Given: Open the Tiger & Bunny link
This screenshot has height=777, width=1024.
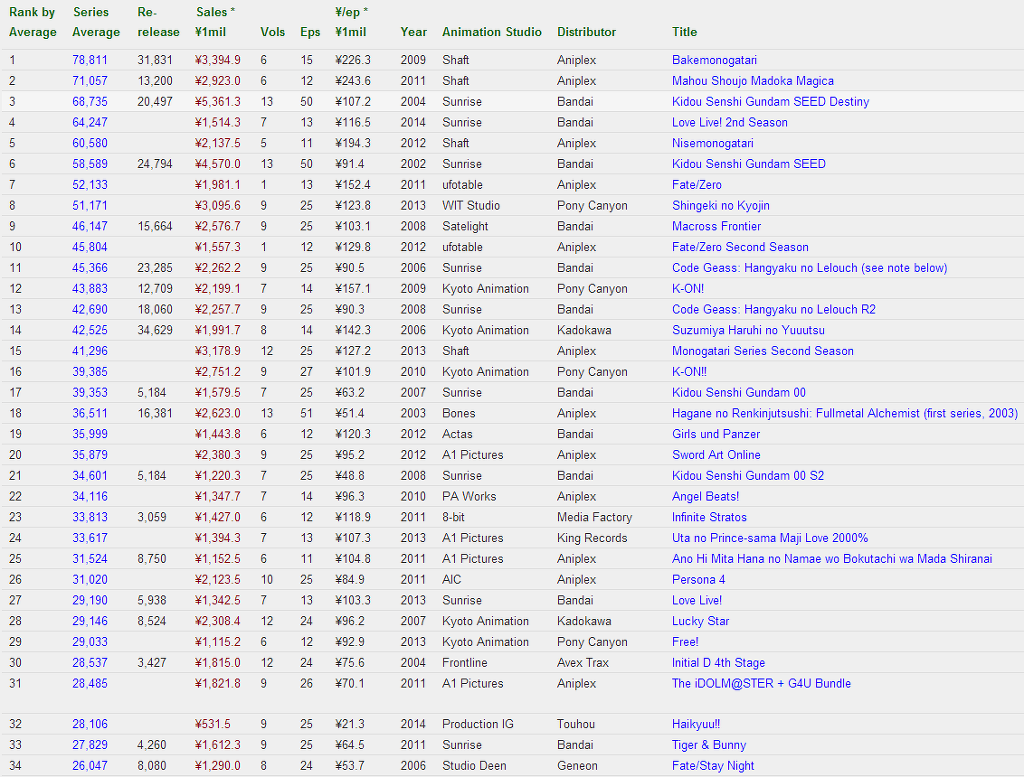Looking at the screenshot, I should pyautogui.click(x=709, y=746).
